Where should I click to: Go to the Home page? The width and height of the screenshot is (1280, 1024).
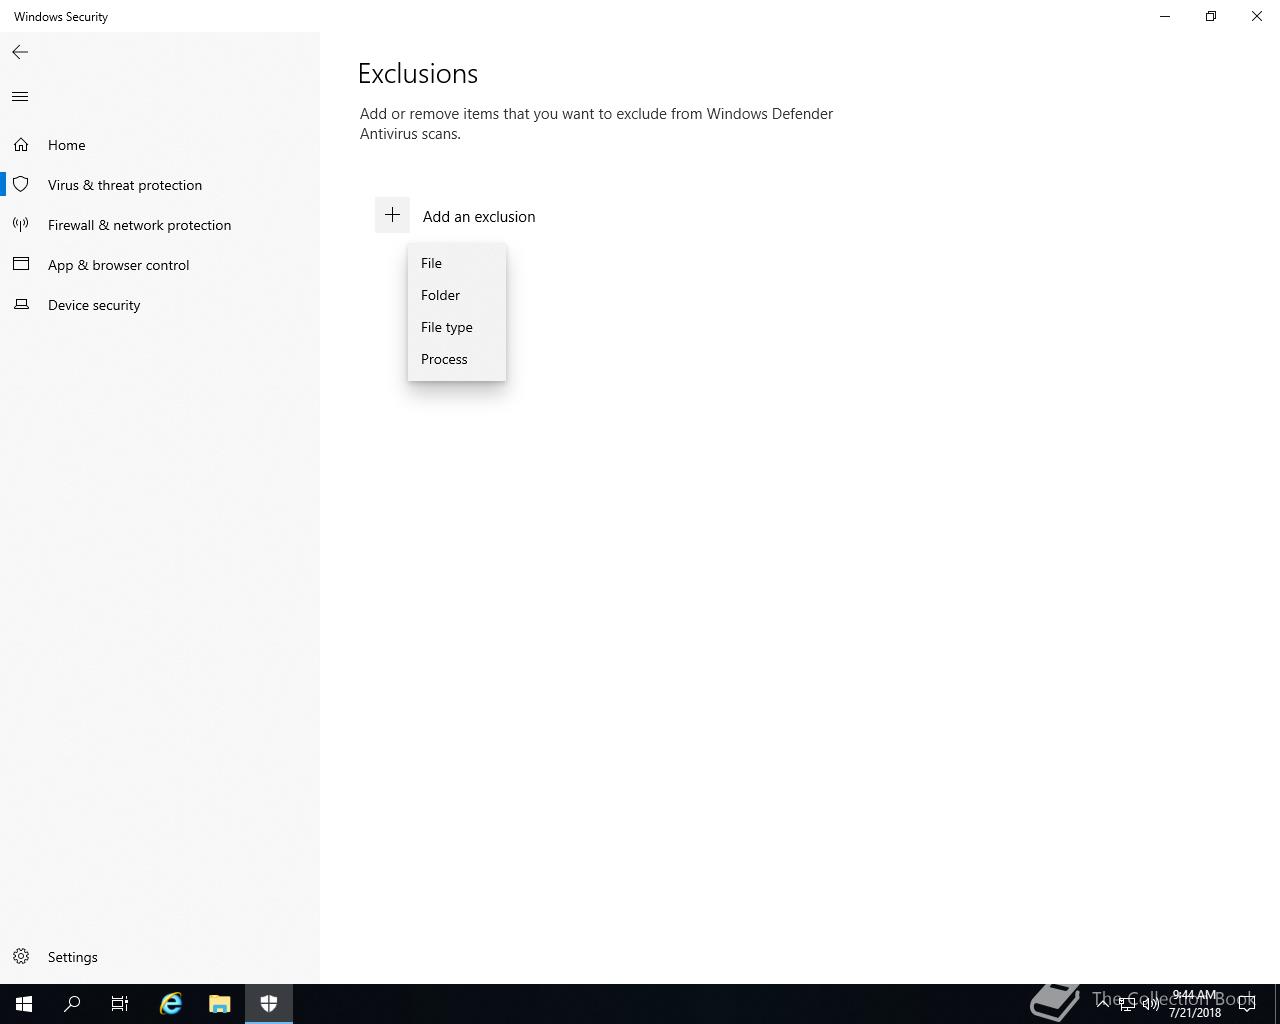point(160,145)
